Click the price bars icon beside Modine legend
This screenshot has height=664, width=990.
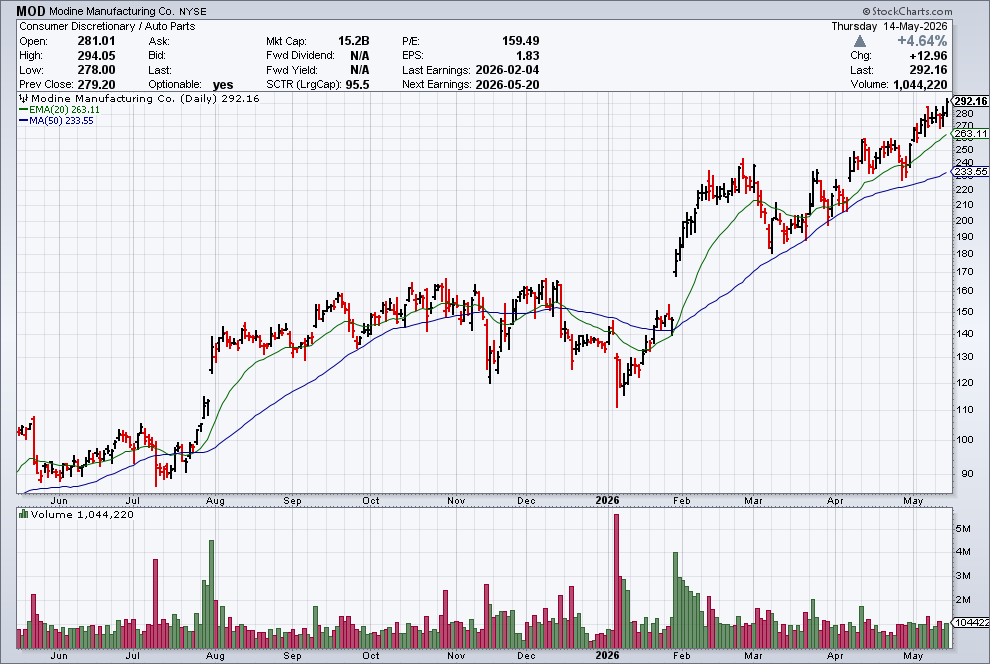(x=23, y=98)
